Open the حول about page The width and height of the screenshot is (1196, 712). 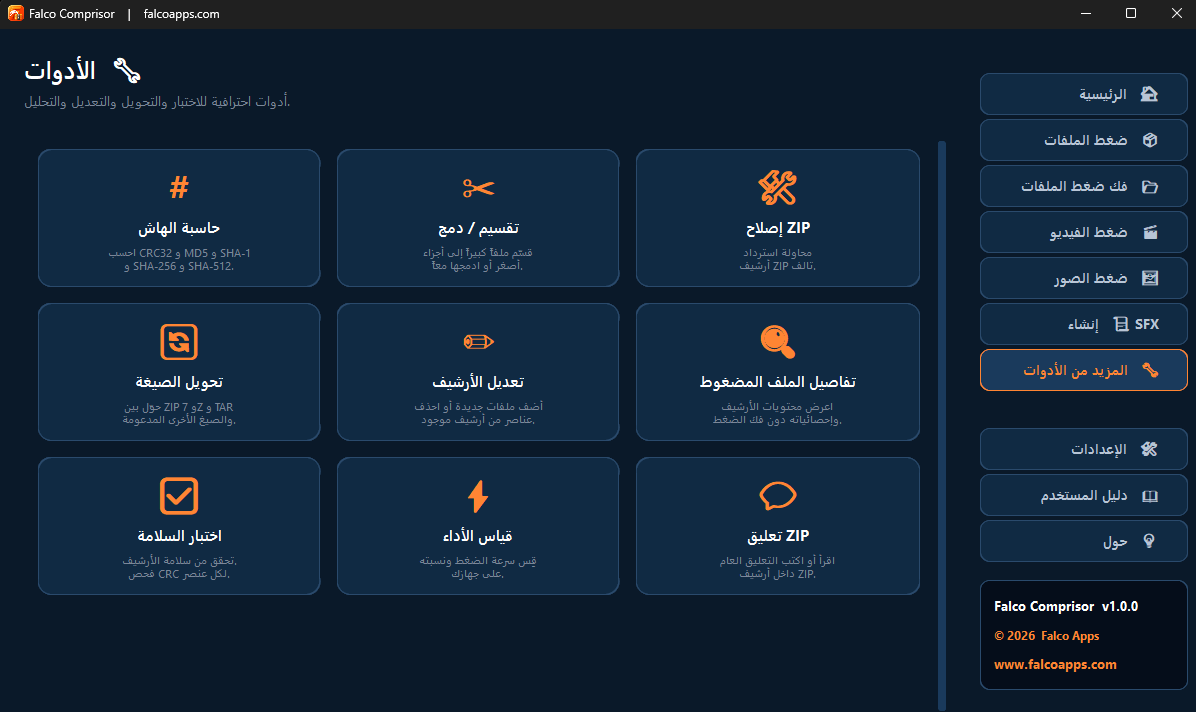click(1083, 541)
